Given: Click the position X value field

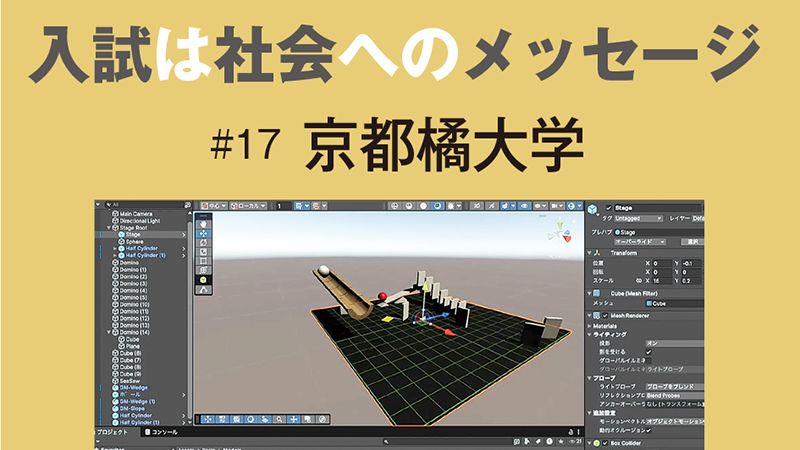Looking at the screenshot, I should coord(662,264).
